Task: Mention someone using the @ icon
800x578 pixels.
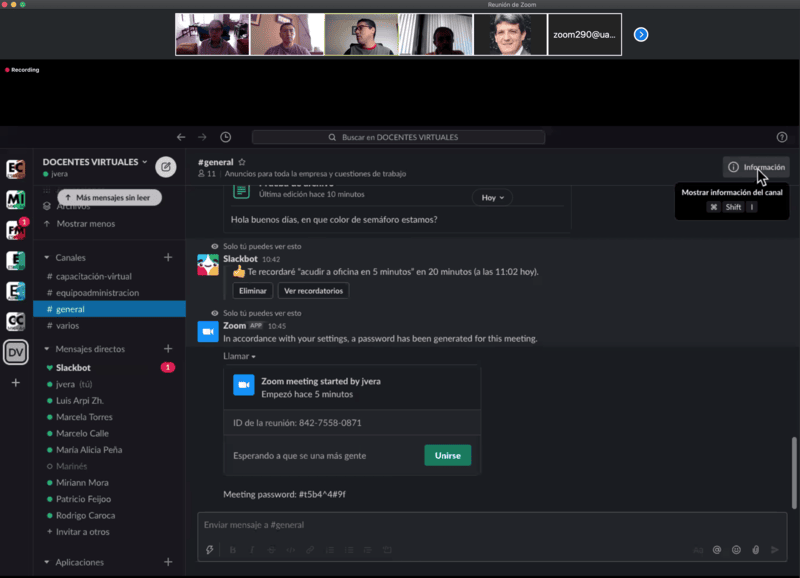Action: click(x=717, y=550)
